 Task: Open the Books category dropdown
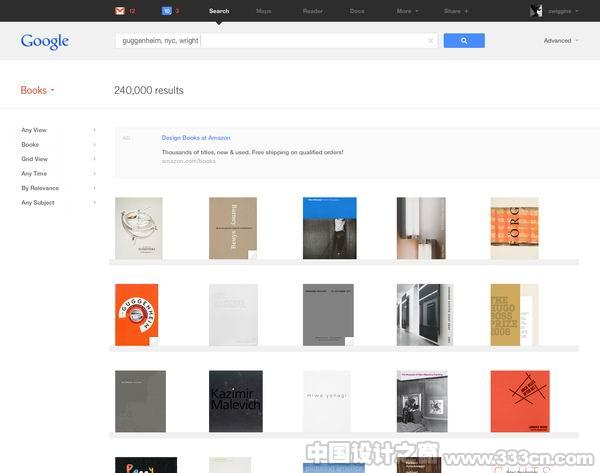click(x=37, y=90)
